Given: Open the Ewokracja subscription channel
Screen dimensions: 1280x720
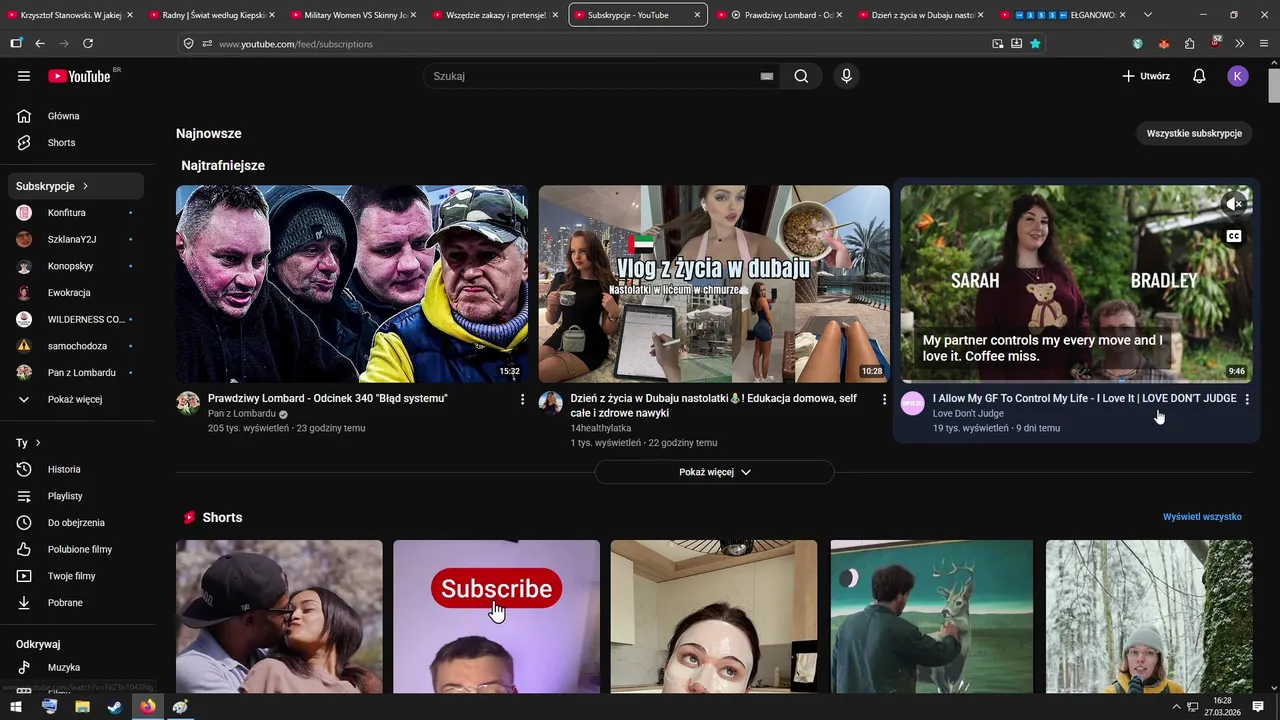Looking at the screenshot, I should [x=78, y=293].
